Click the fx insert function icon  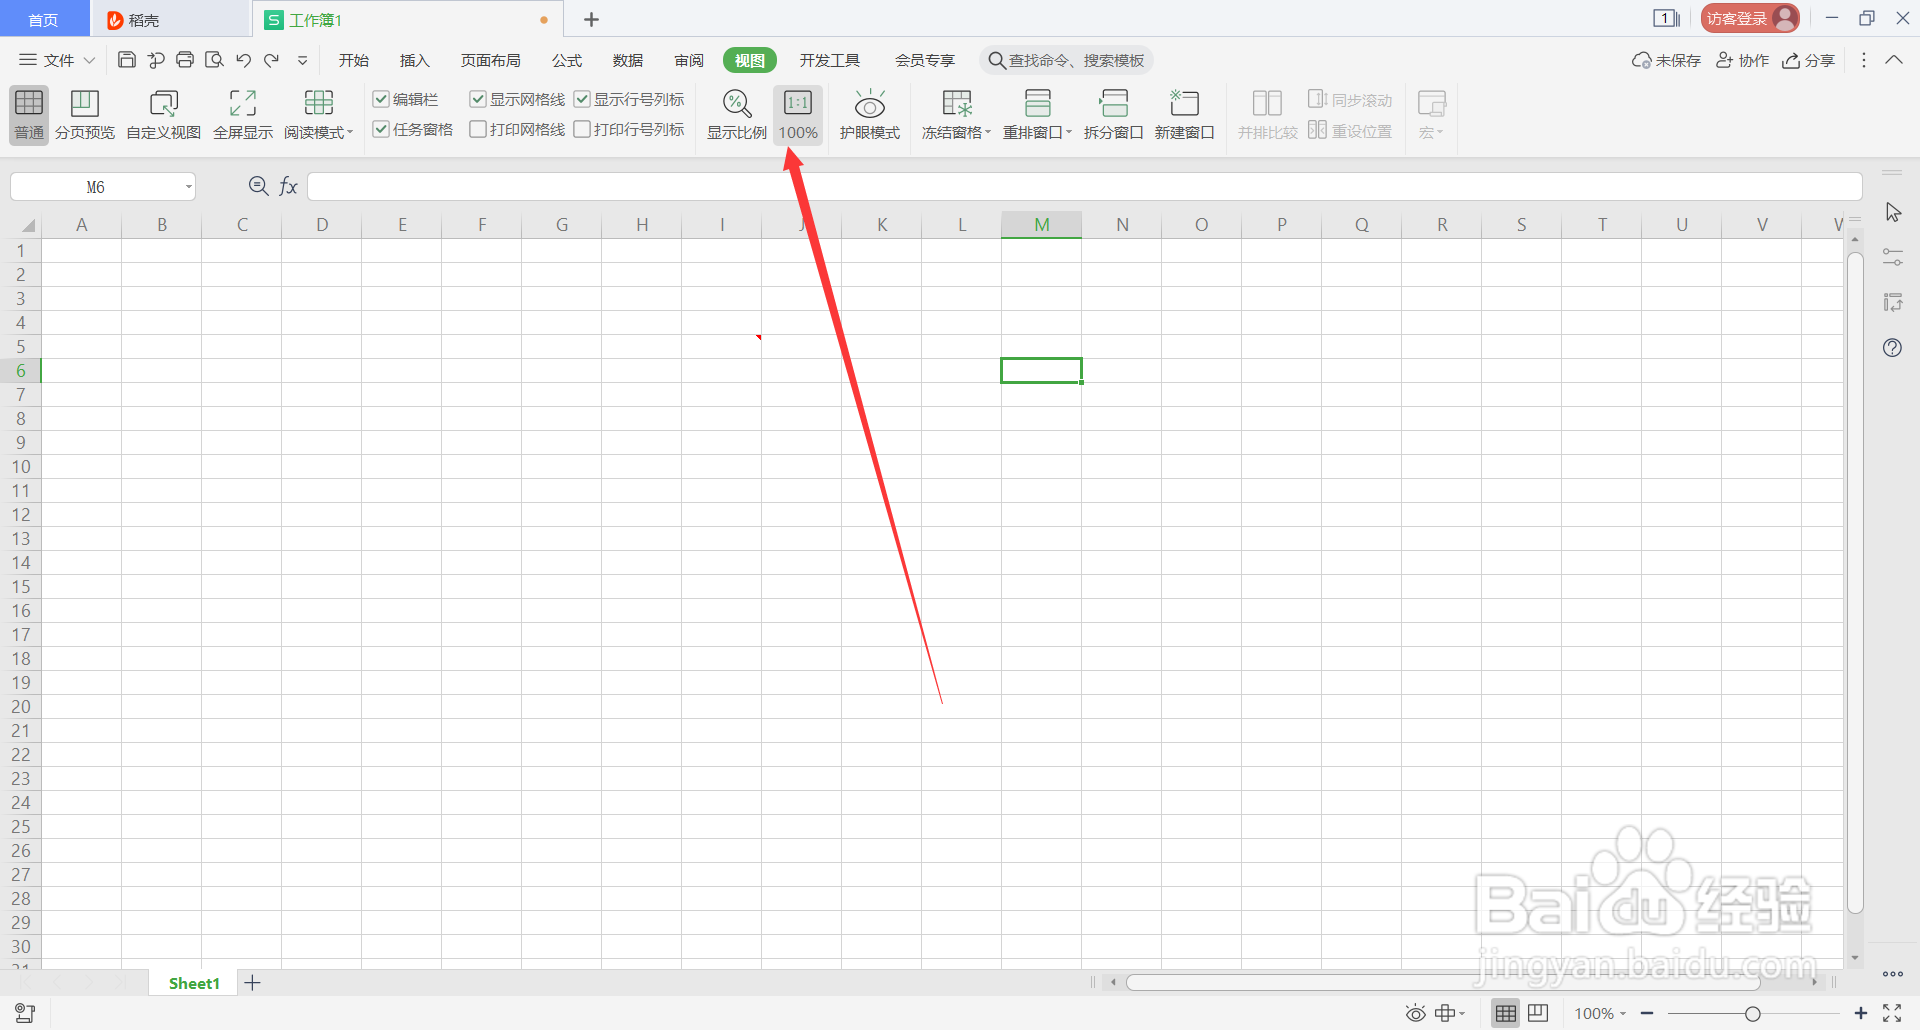288,186
